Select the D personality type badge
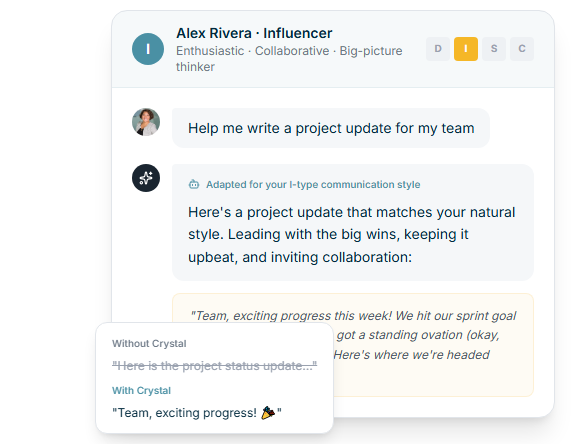The width and height of the screenshot is (584, 444). (438, 49)
